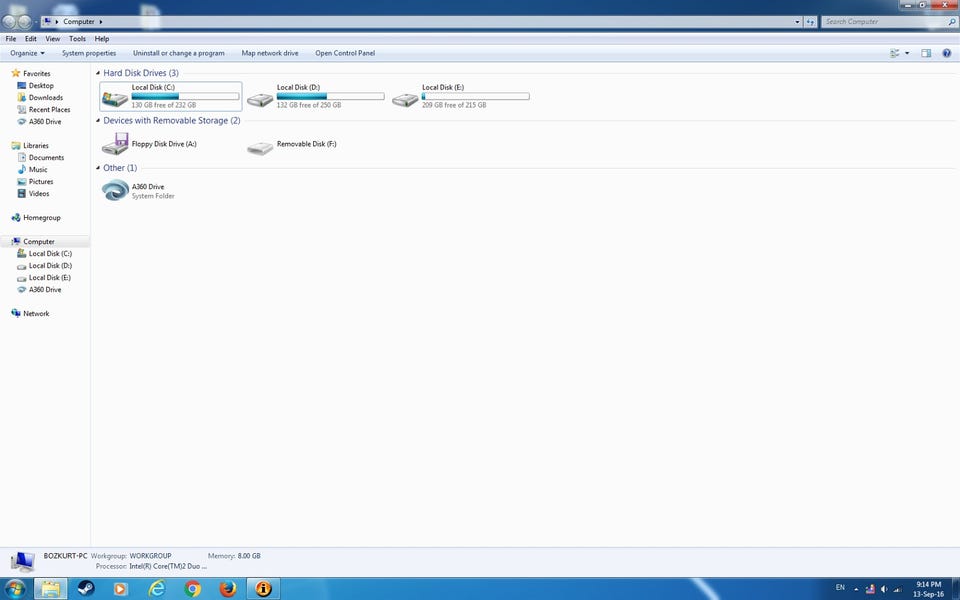Refresh the Computer address bar

pyautogui.click(x=810, y=21)
